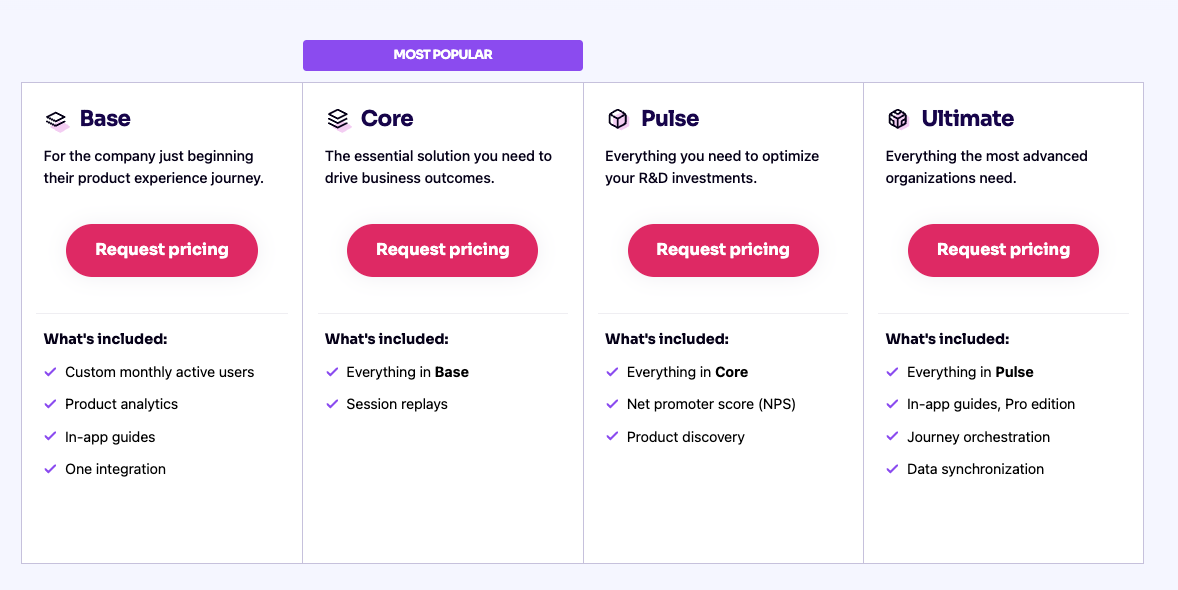This screenshot has height=590, width=1178.
Task: Select Request pricing under the Base plan
Action: [x=161, y=250]
